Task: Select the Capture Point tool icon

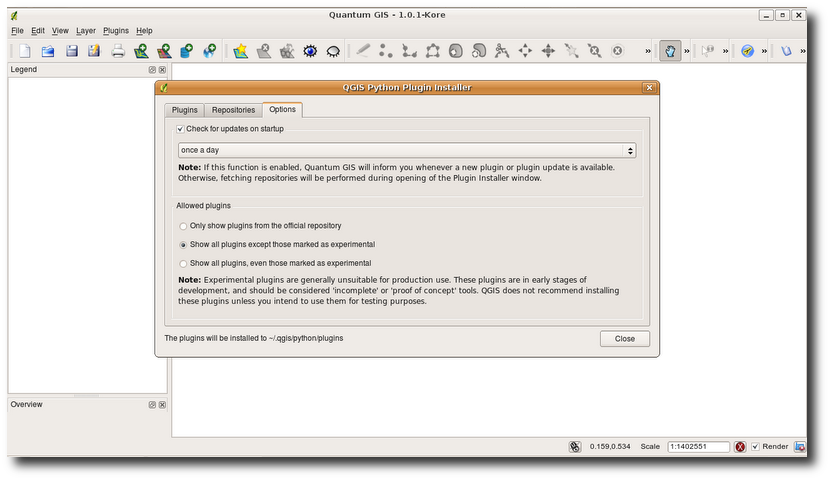Action: (386, 51)
